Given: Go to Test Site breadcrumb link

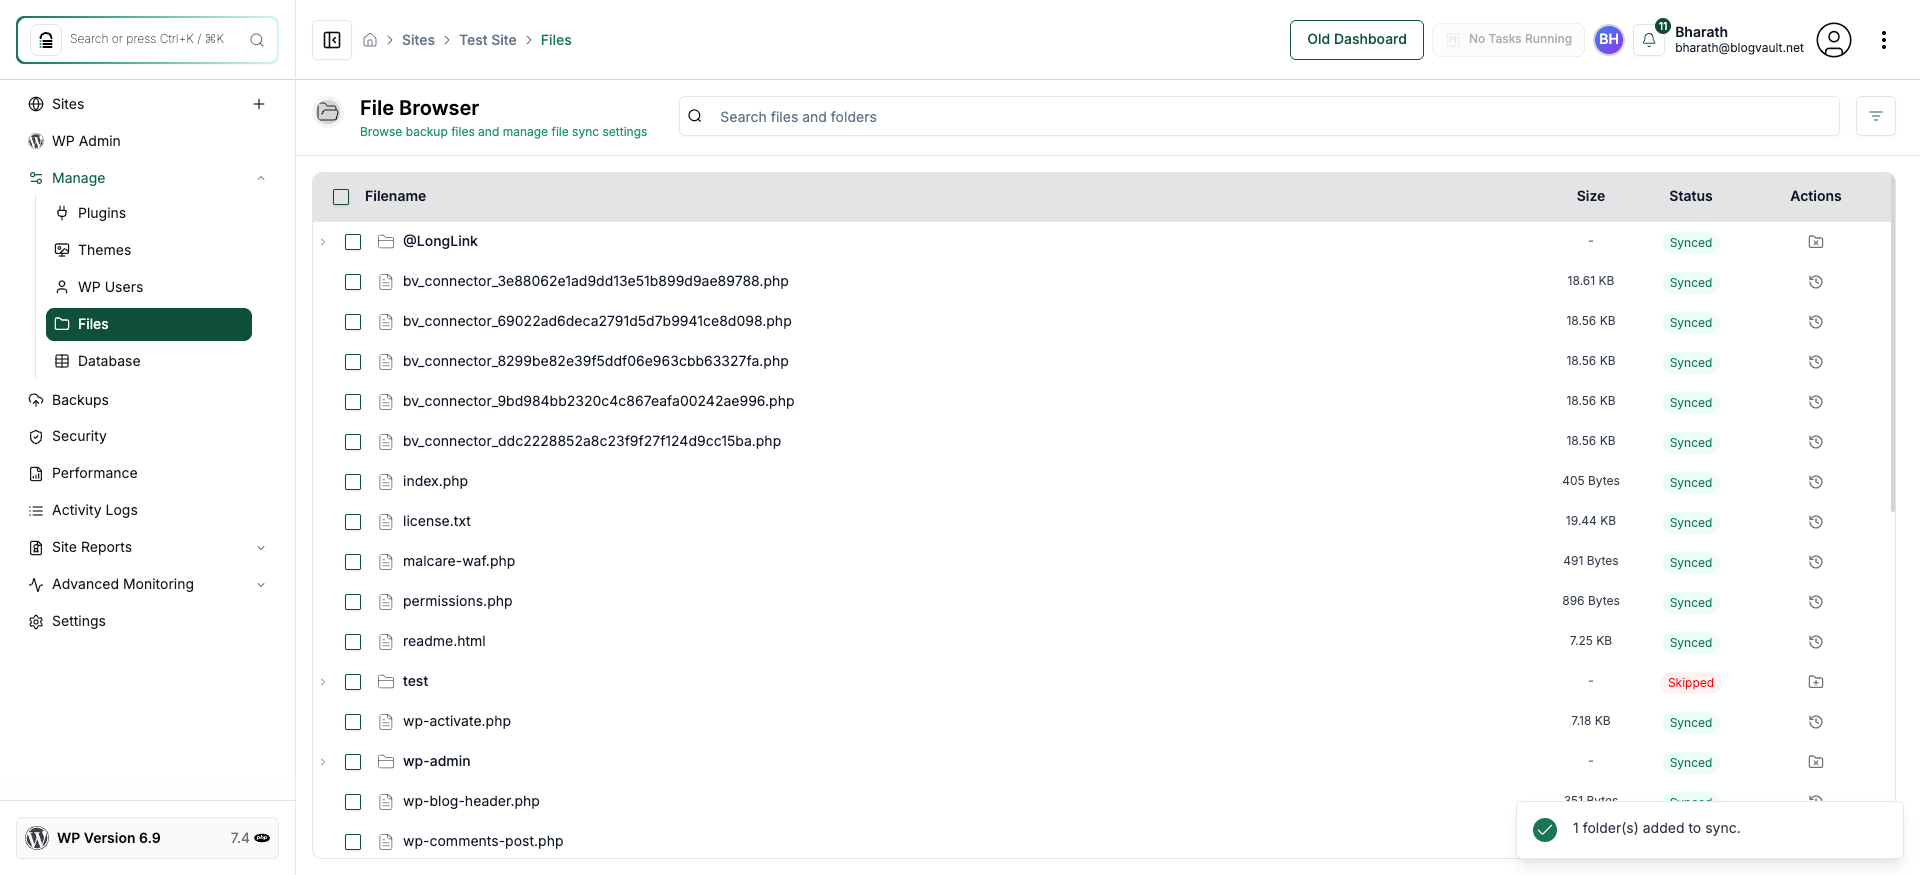Looking at the screenshot, I should [488, 40].
